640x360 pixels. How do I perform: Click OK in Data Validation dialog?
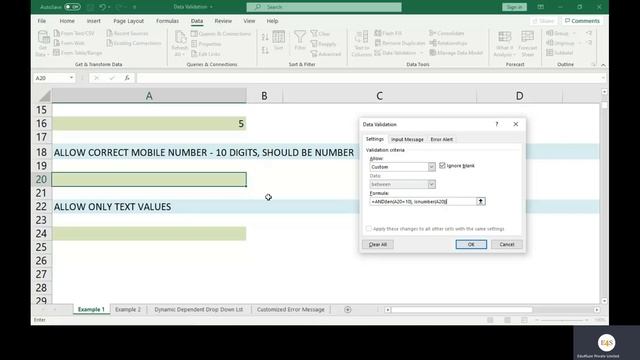click(471, 244)
